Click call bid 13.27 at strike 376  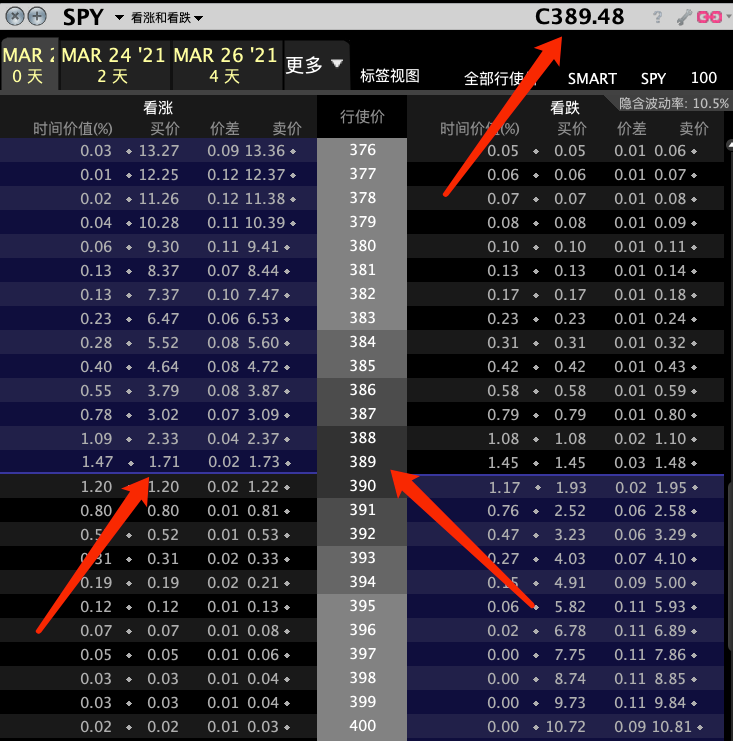coord(159,151)
